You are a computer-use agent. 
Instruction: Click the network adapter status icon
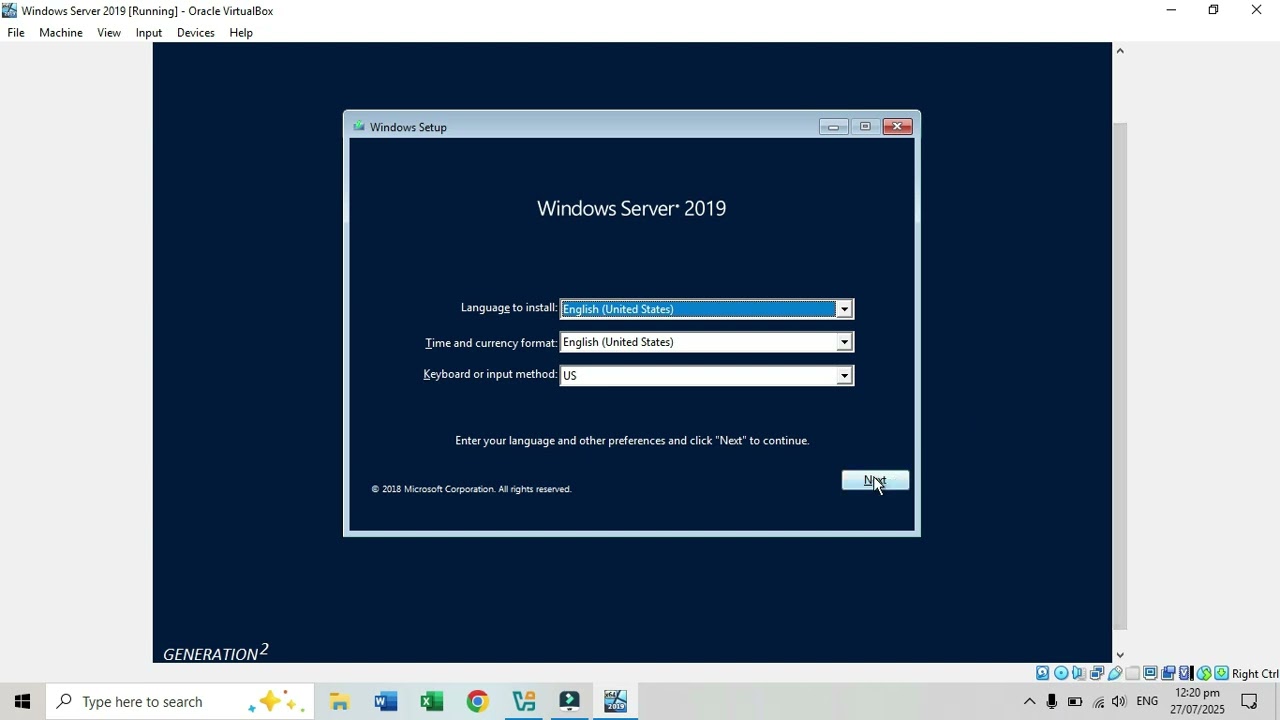1096,673
